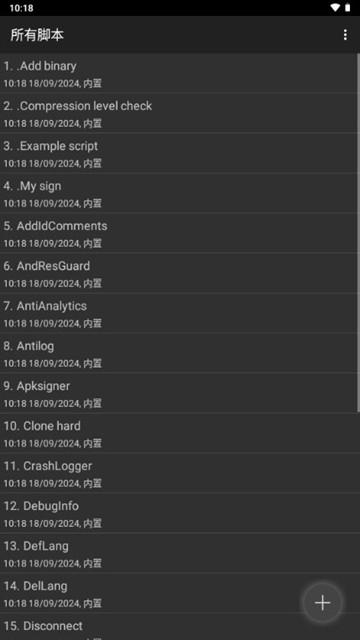Open the .Add binary script

[178, 73]
